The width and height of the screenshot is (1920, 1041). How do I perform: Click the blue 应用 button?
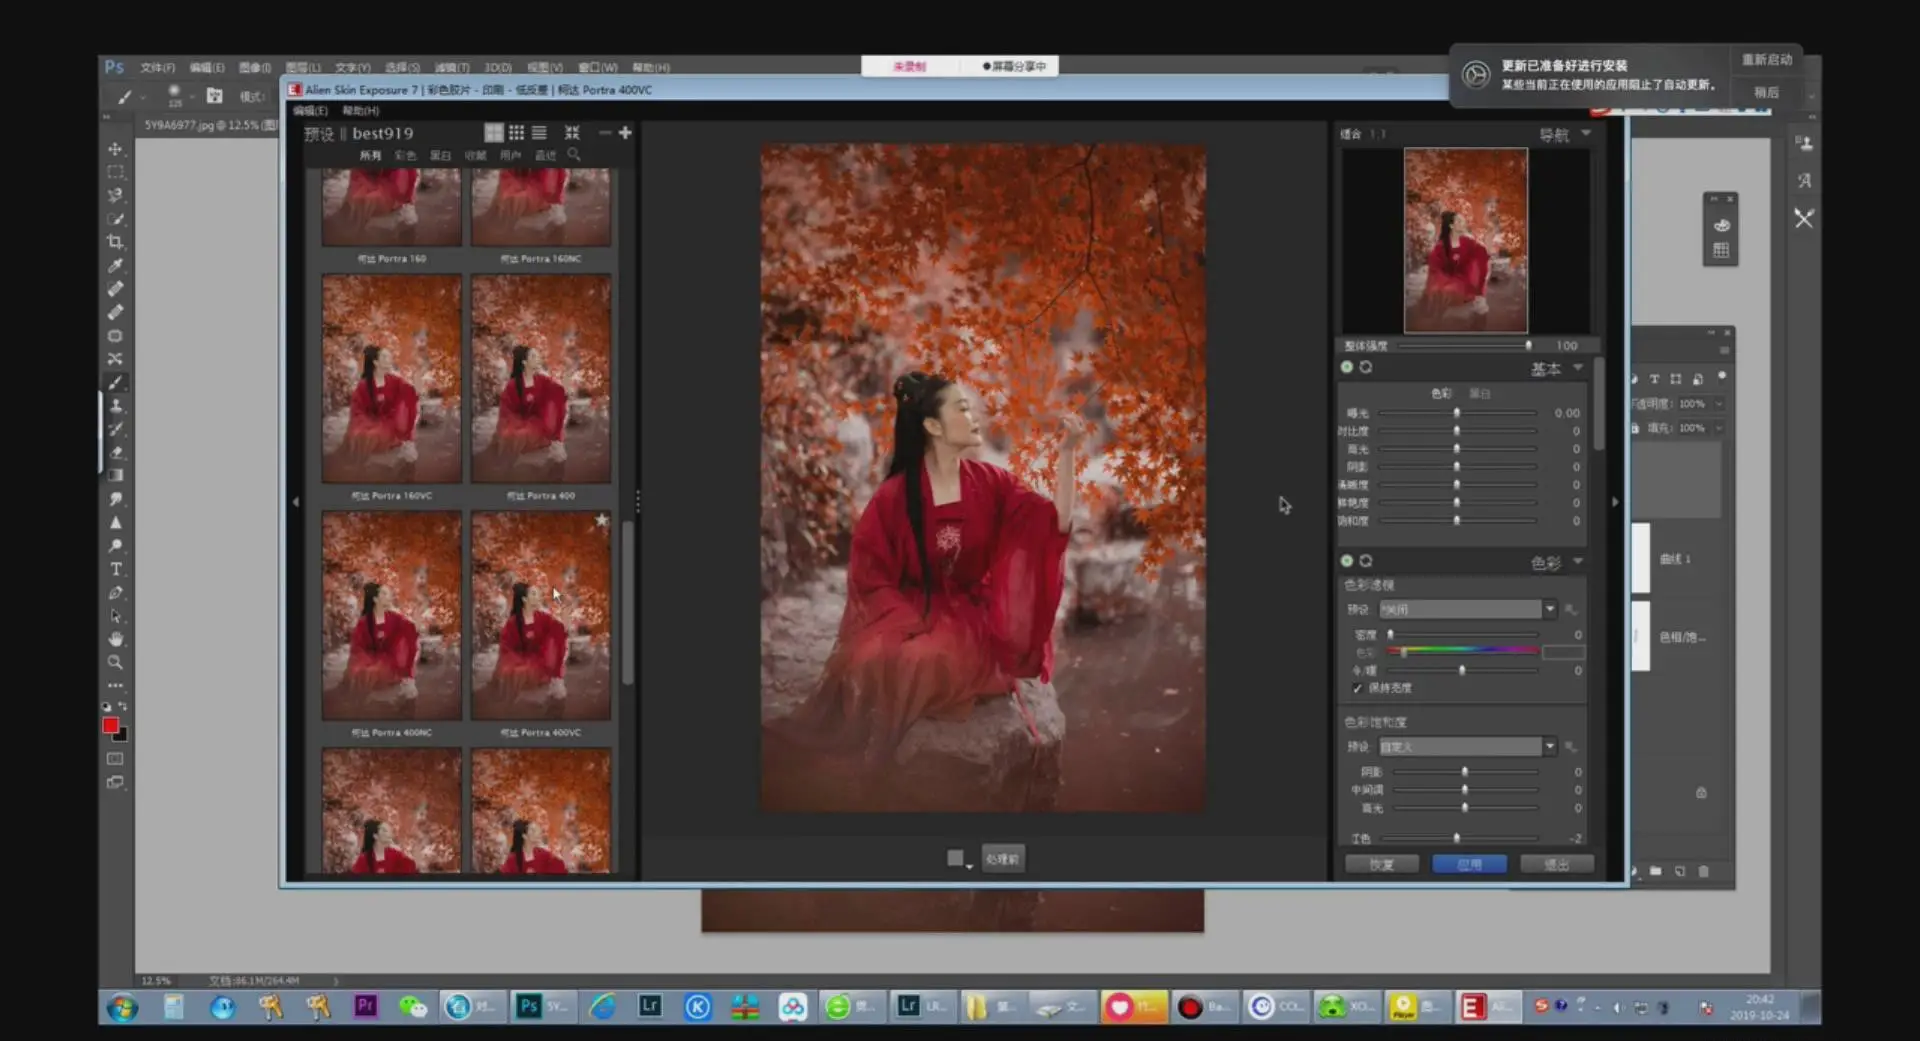(1469, 864)
